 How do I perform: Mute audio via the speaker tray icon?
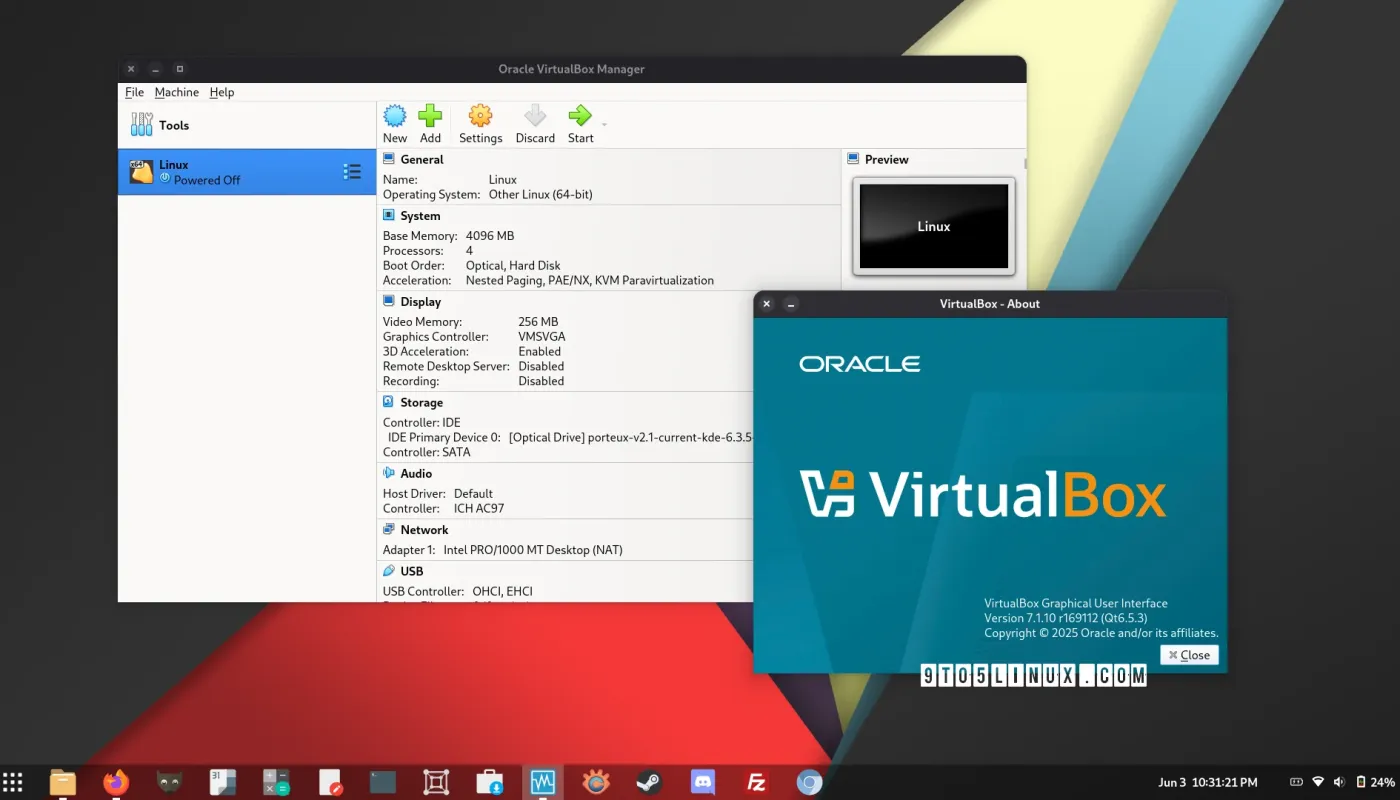tap(1339, 782)
